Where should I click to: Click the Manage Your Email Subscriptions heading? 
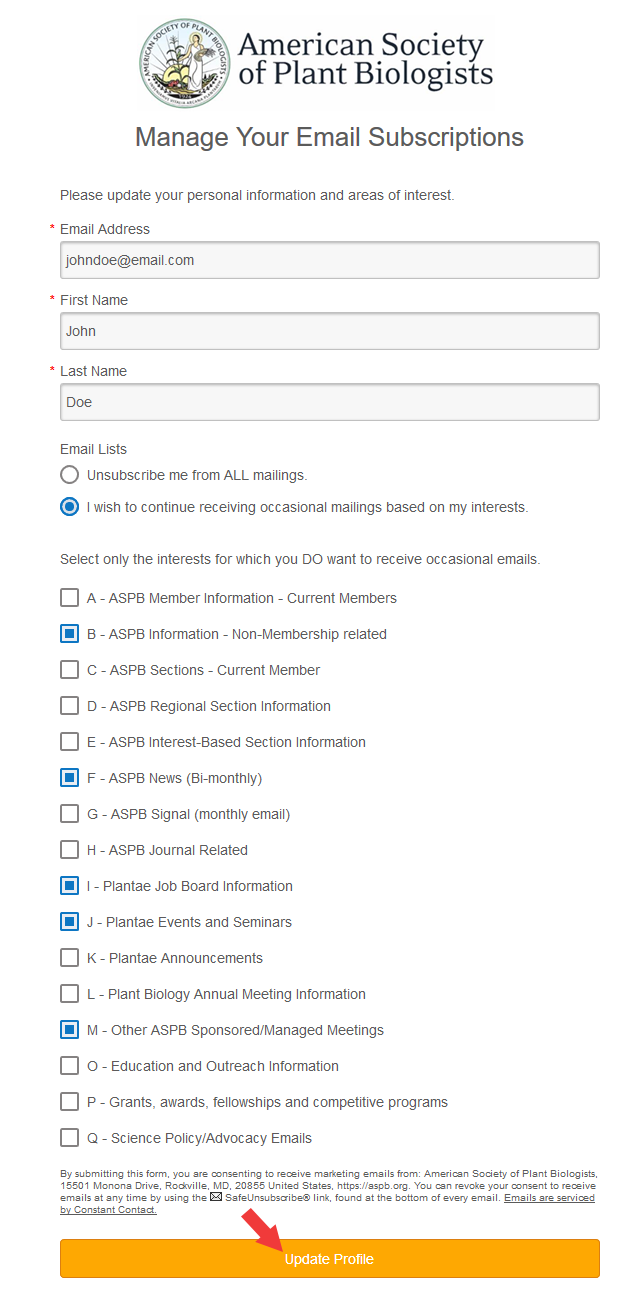coord(329,137)
